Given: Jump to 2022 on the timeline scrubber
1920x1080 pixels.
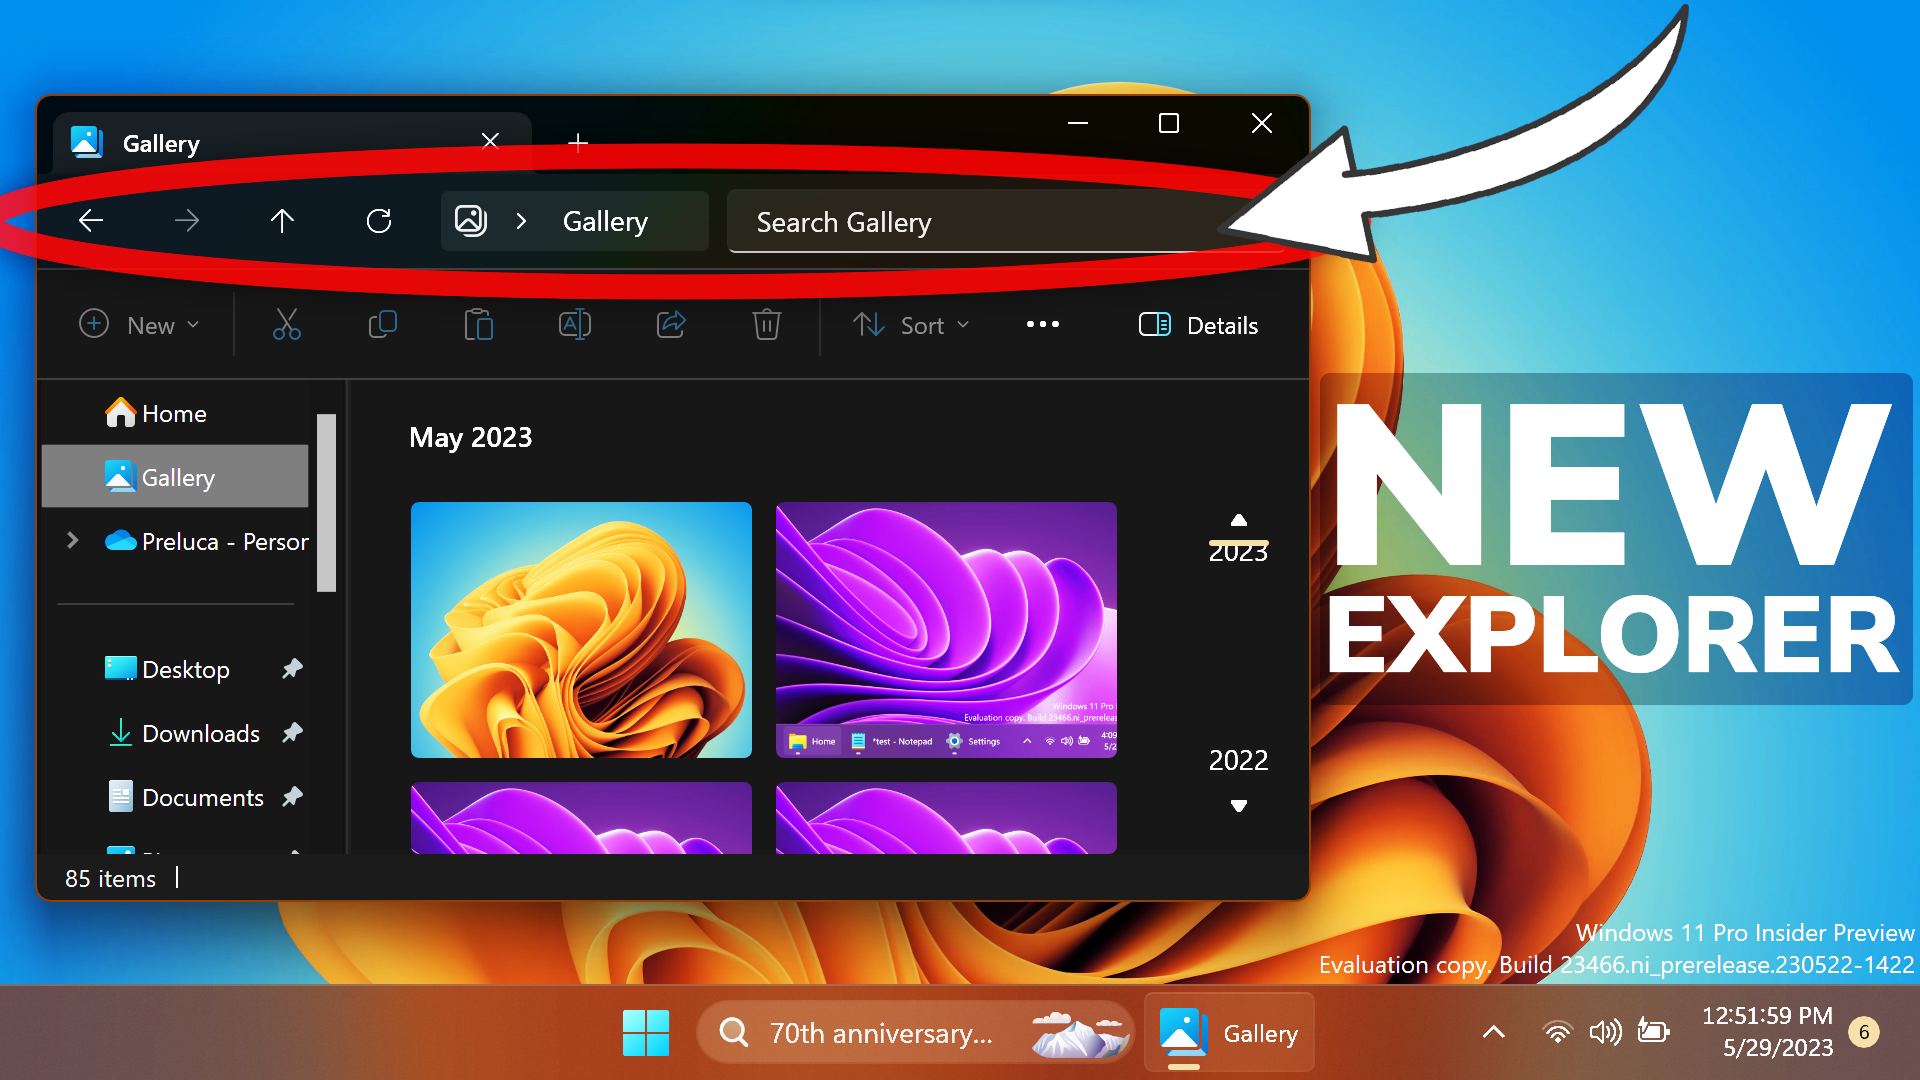Looking at the screenshot, I should click(x=1238, y=760).
